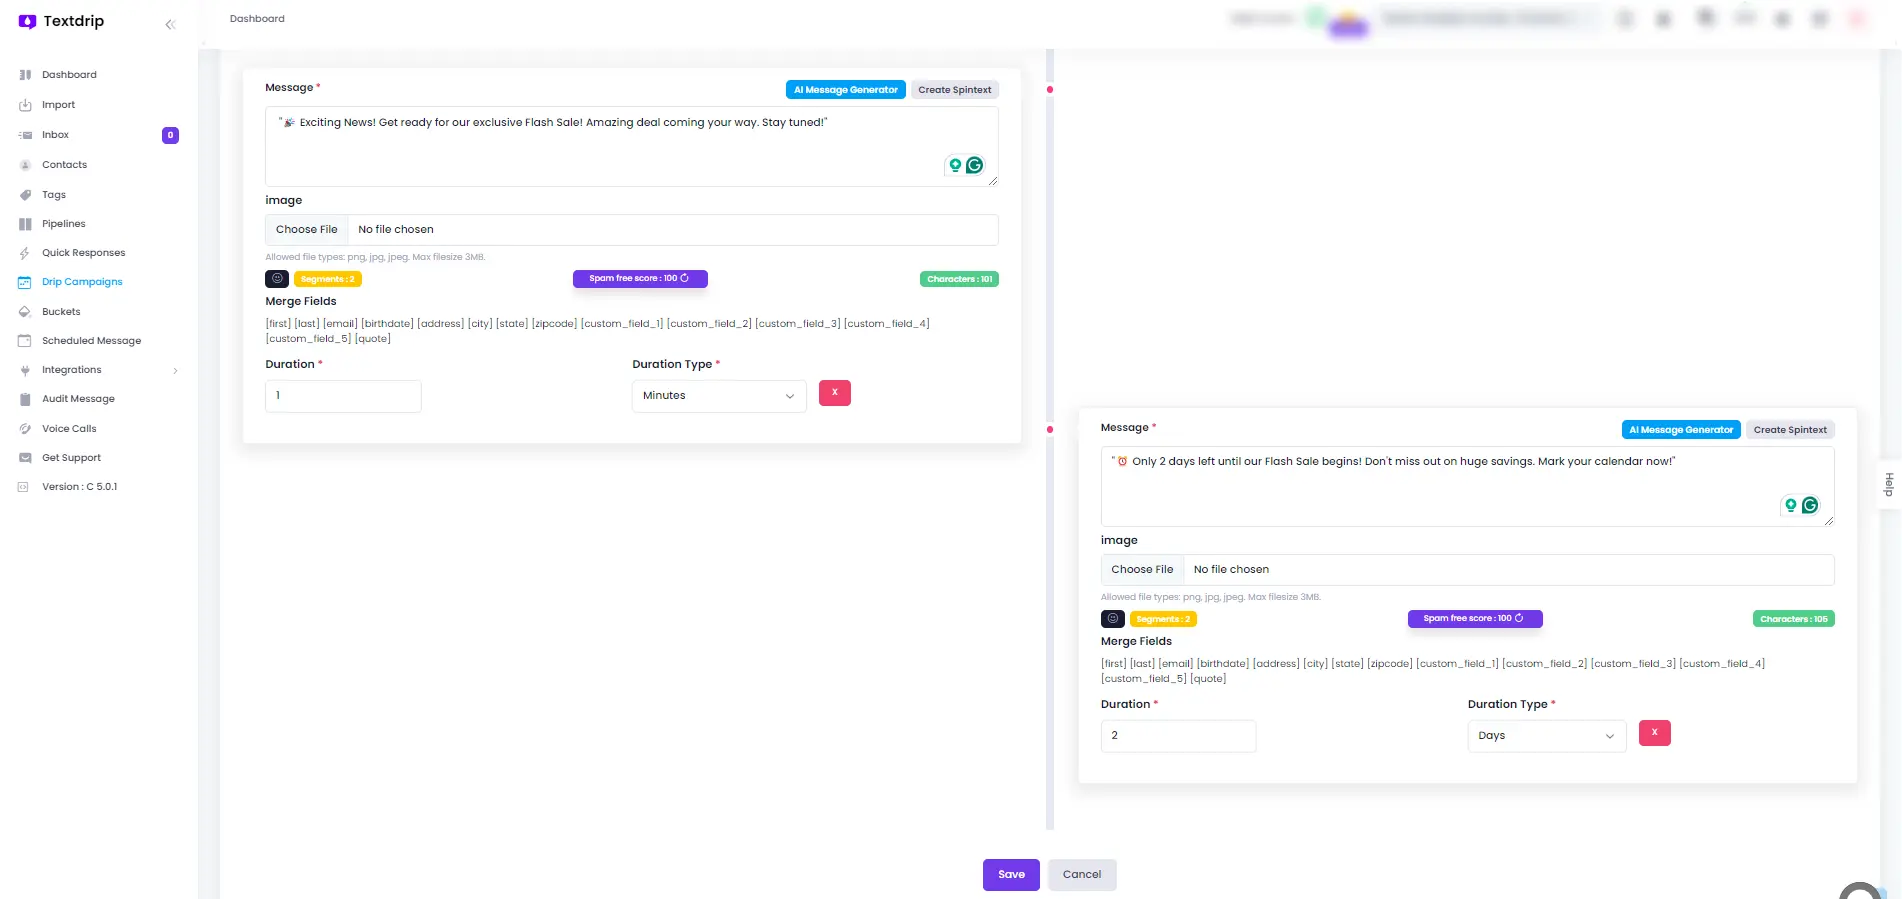This screenshot has width=1902, height=899.
Task: Delete the 2 Days message with X
Action: 1654,733
